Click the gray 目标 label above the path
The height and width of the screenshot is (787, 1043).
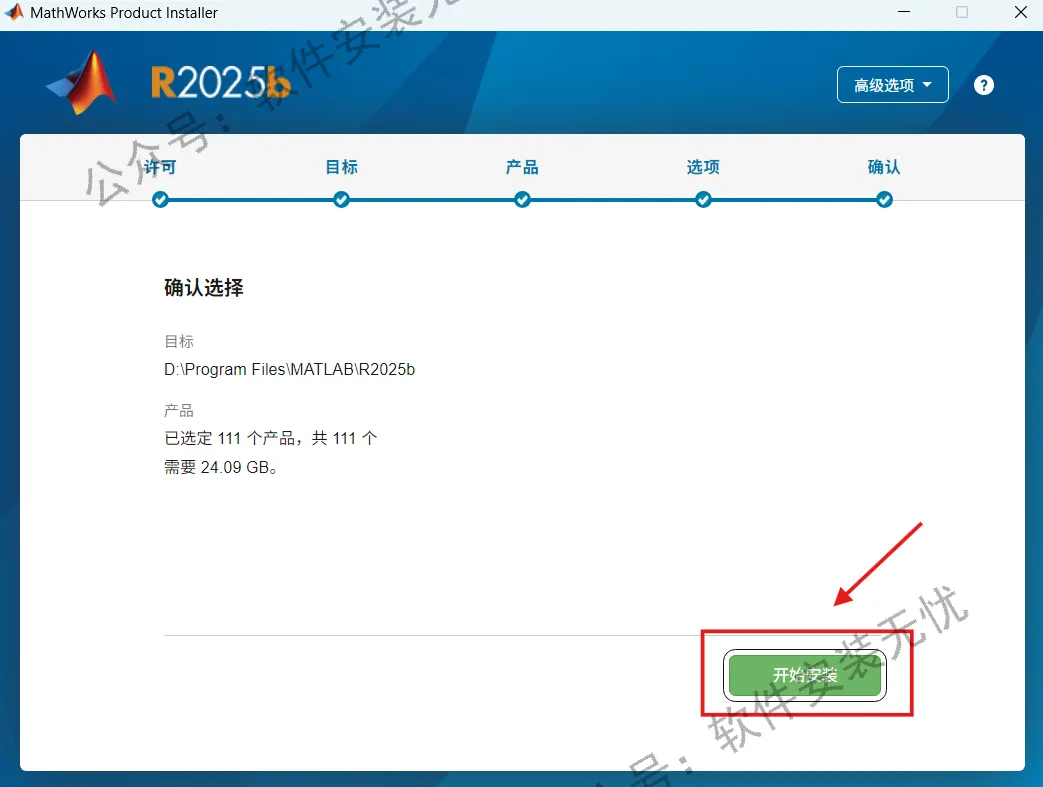179,341
